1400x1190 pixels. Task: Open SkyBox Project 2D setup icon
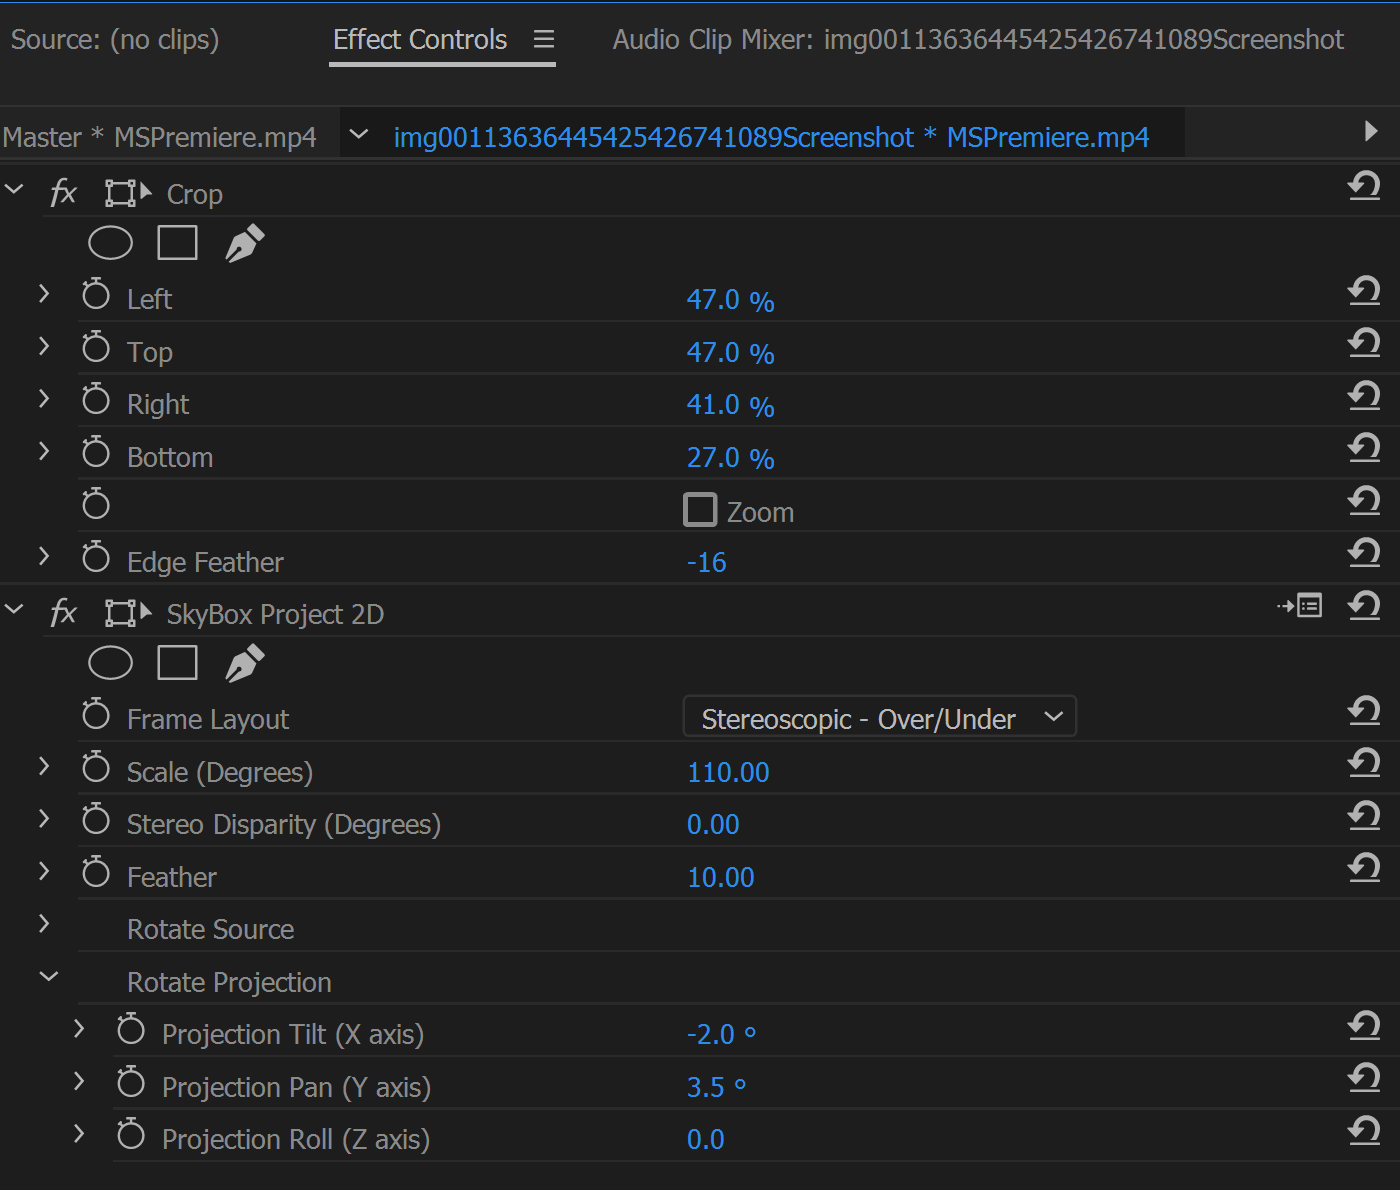[x=1300, y=606]
